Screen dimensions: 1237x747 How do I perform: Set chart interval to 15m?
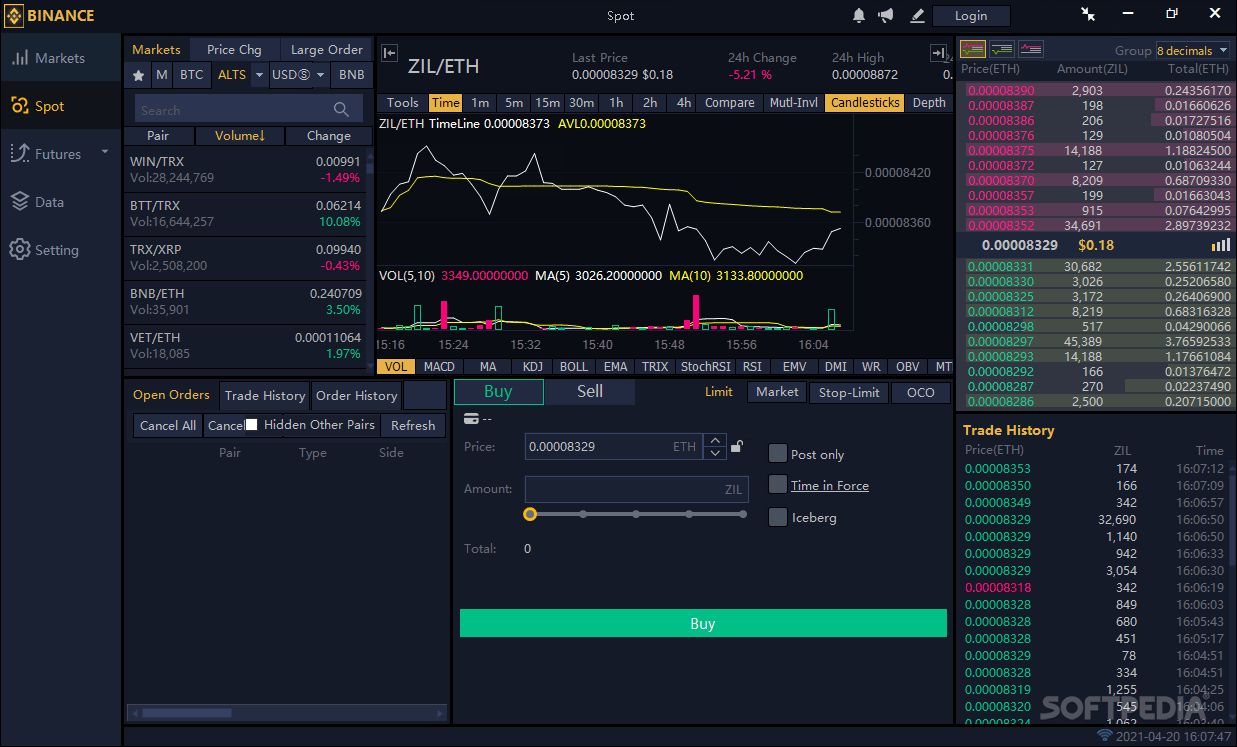pyautogui.click(x=547, y=103)
